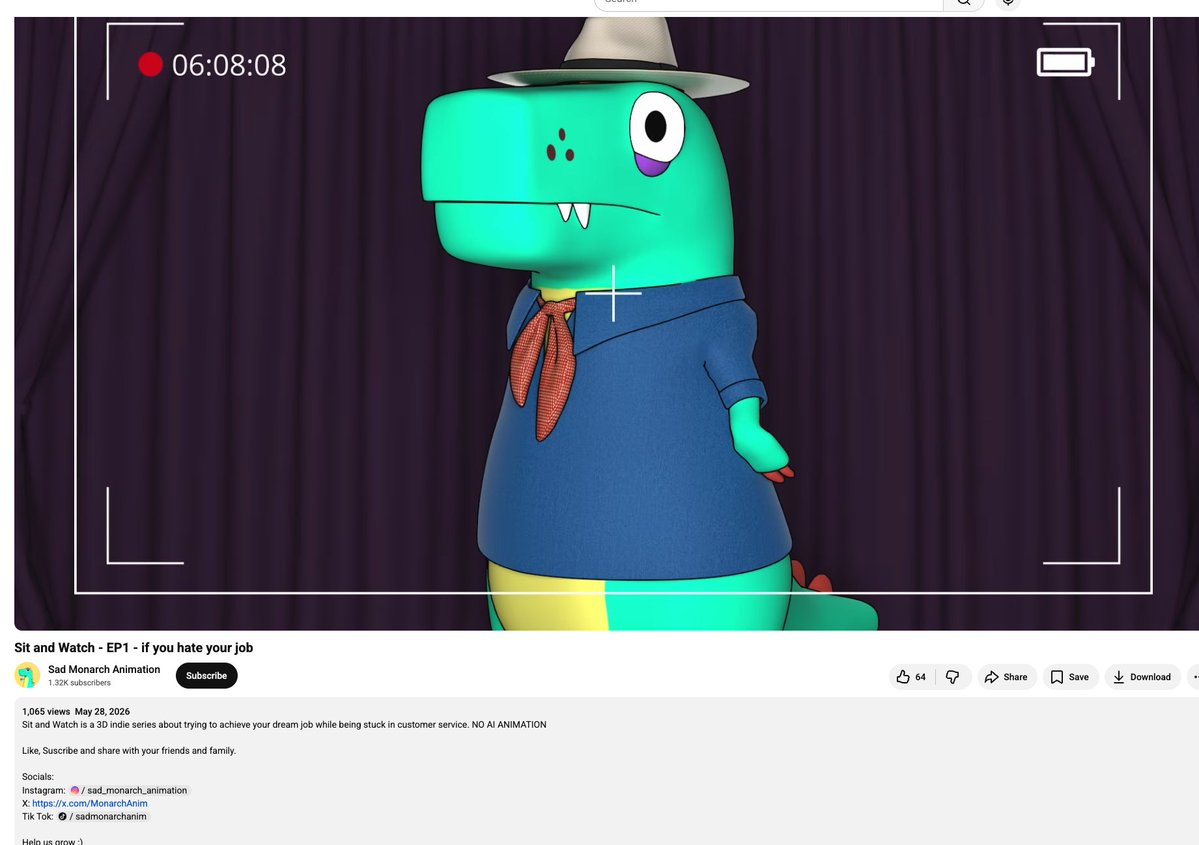Dislike the video with thumbs down
This screenshot has width=1199, height=845.
[953, 677]
